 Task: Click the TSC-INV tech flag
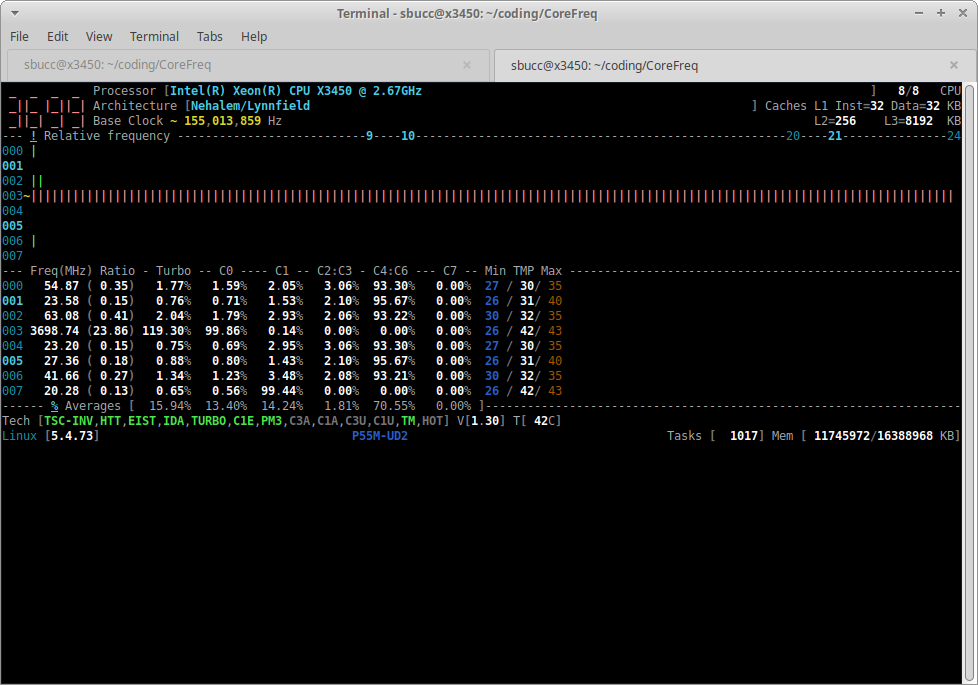coord(68,420)
